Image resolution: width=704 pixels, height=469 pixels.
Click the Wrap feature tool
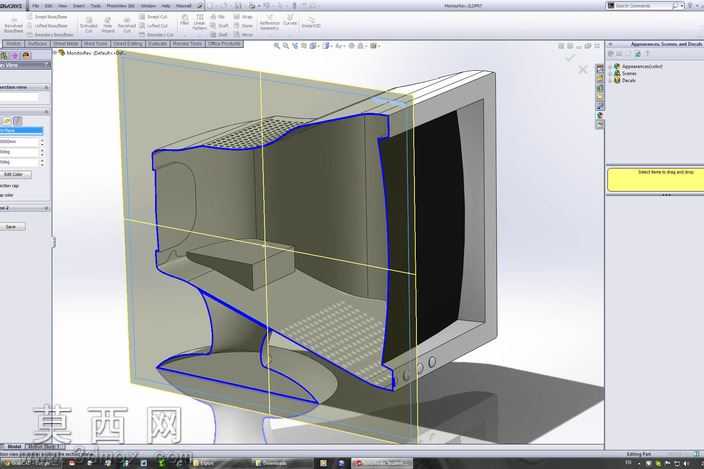click(243, 17)
